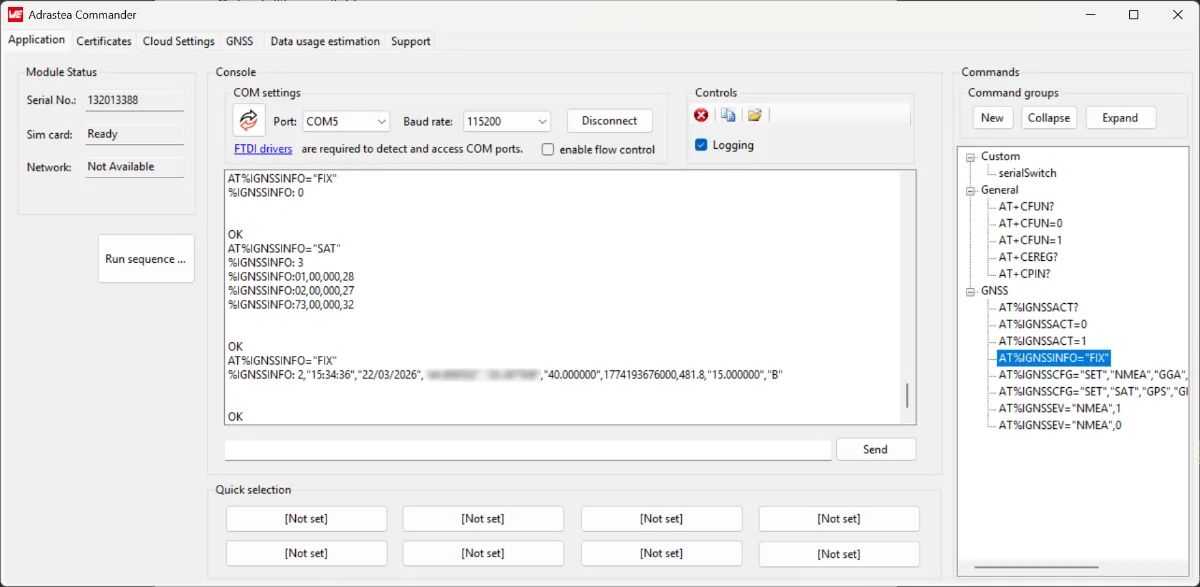Click the red clear console icon
This screenshot has width=1200, height=587.
pos(701,115)
